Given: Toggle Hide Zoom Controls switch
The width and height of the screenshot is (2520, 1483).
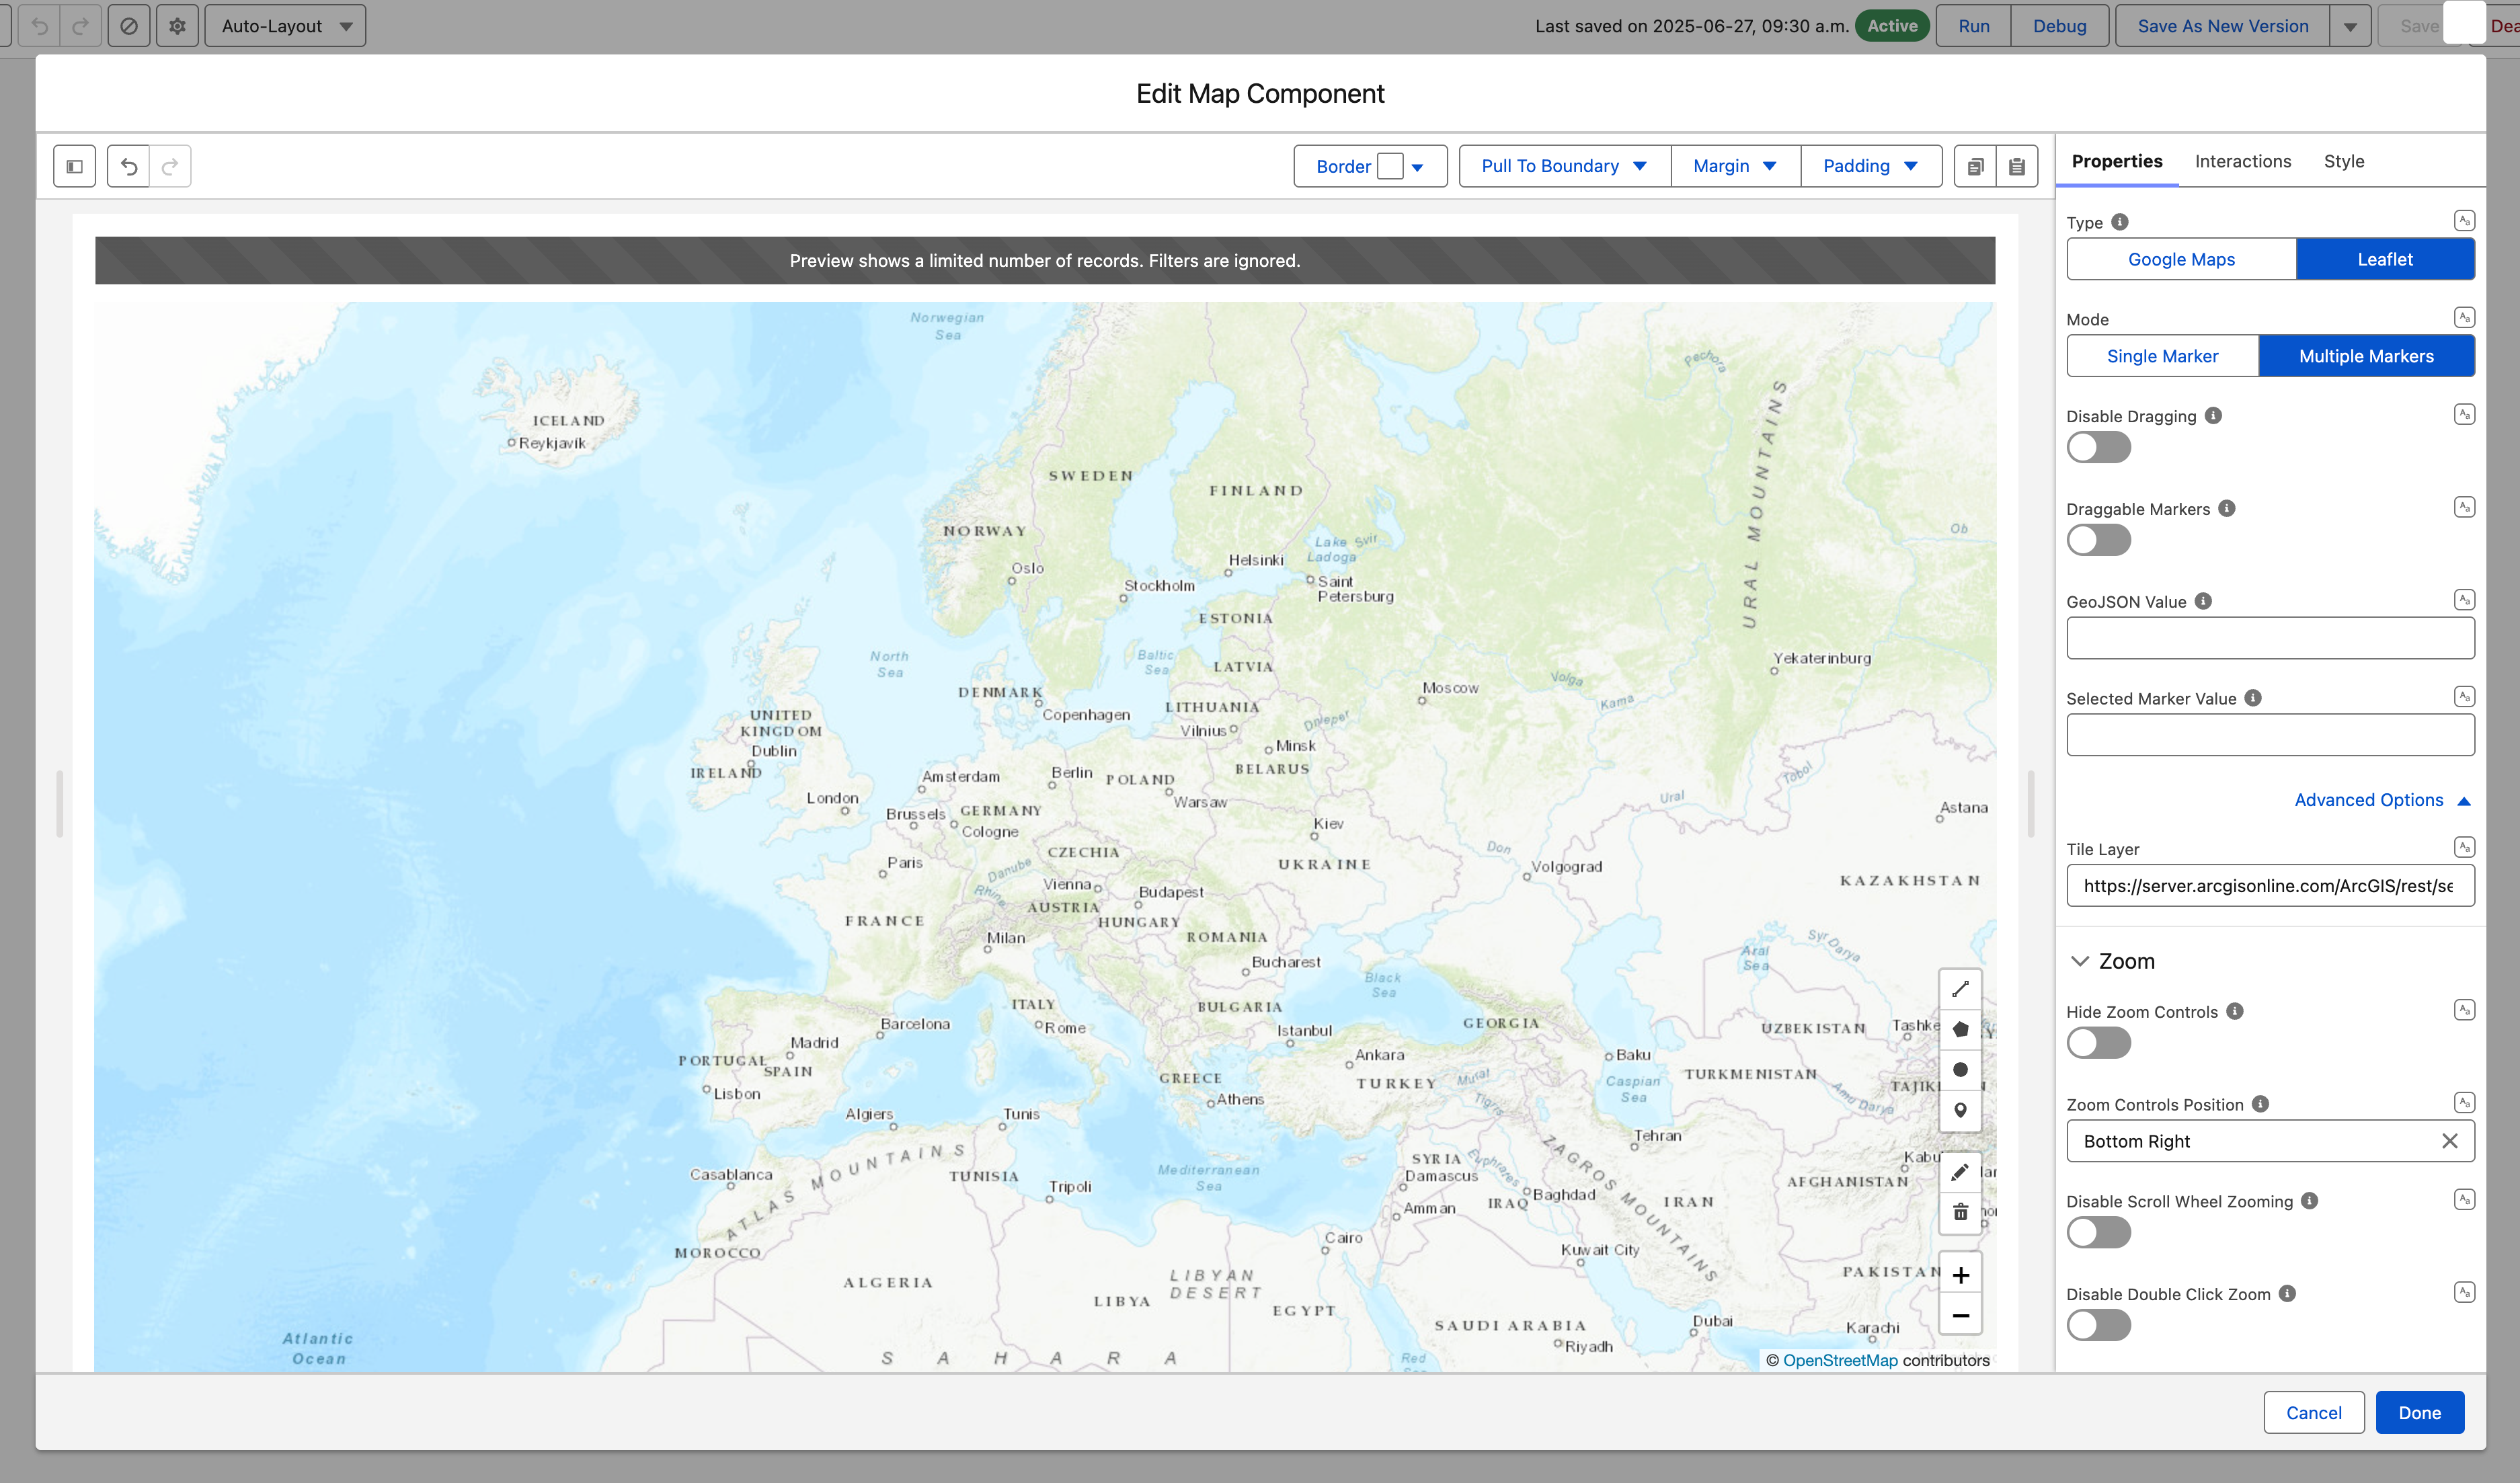Looking at the screenshot, I should [x=2098, y=1043].
